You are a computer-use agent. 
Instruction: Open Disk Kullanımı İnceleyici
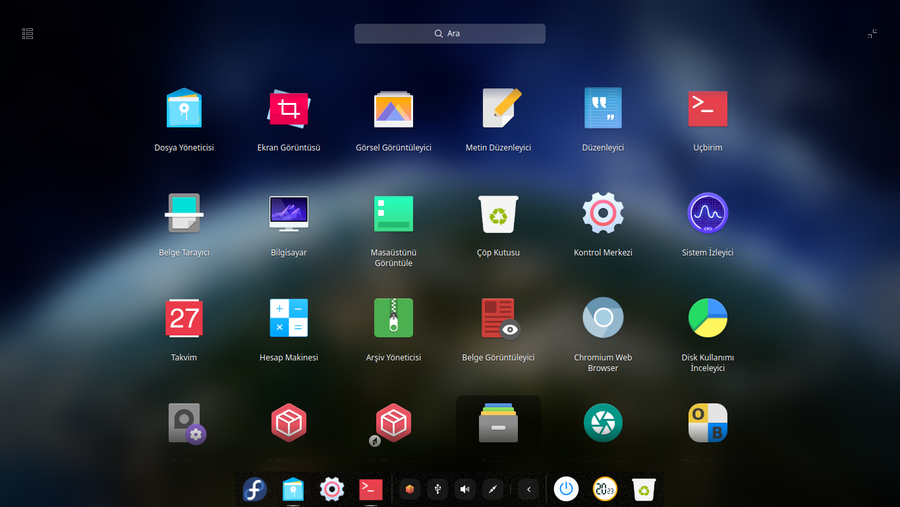[x=708, y=318]
